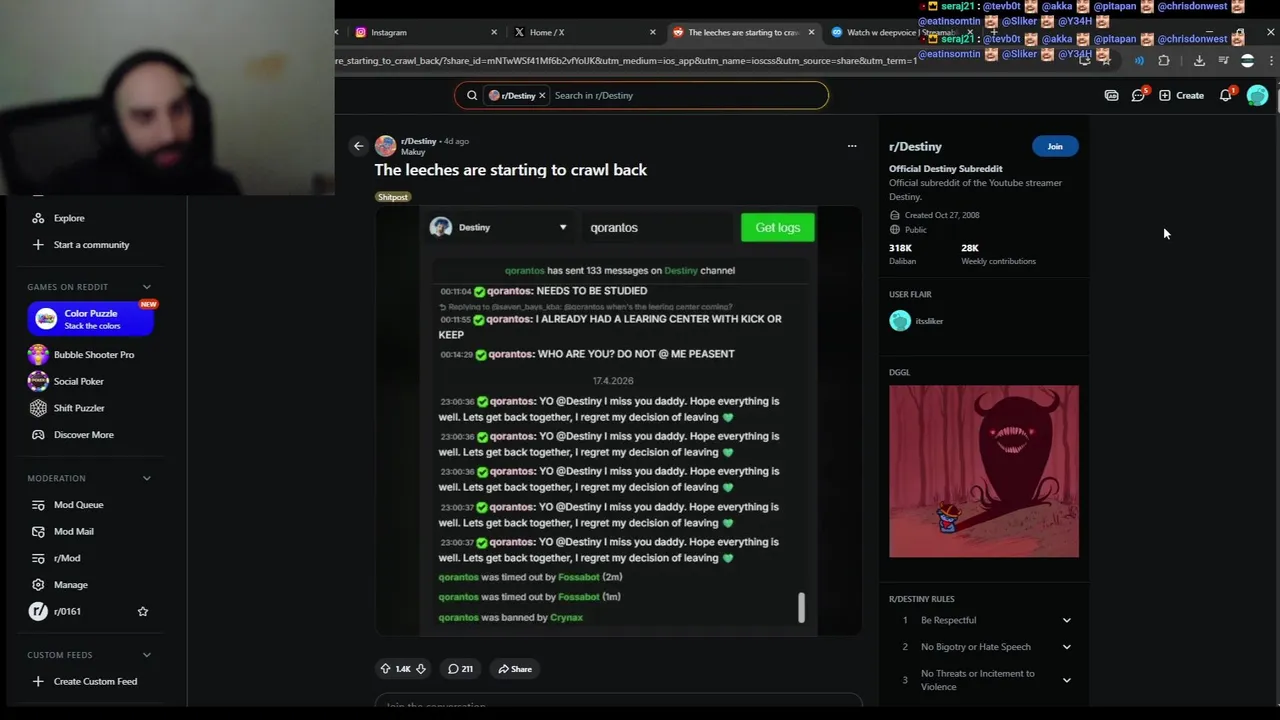Favorite r/0161 with the star
This screenshot has height=720, width=1280.
click(x=143, y=611)
